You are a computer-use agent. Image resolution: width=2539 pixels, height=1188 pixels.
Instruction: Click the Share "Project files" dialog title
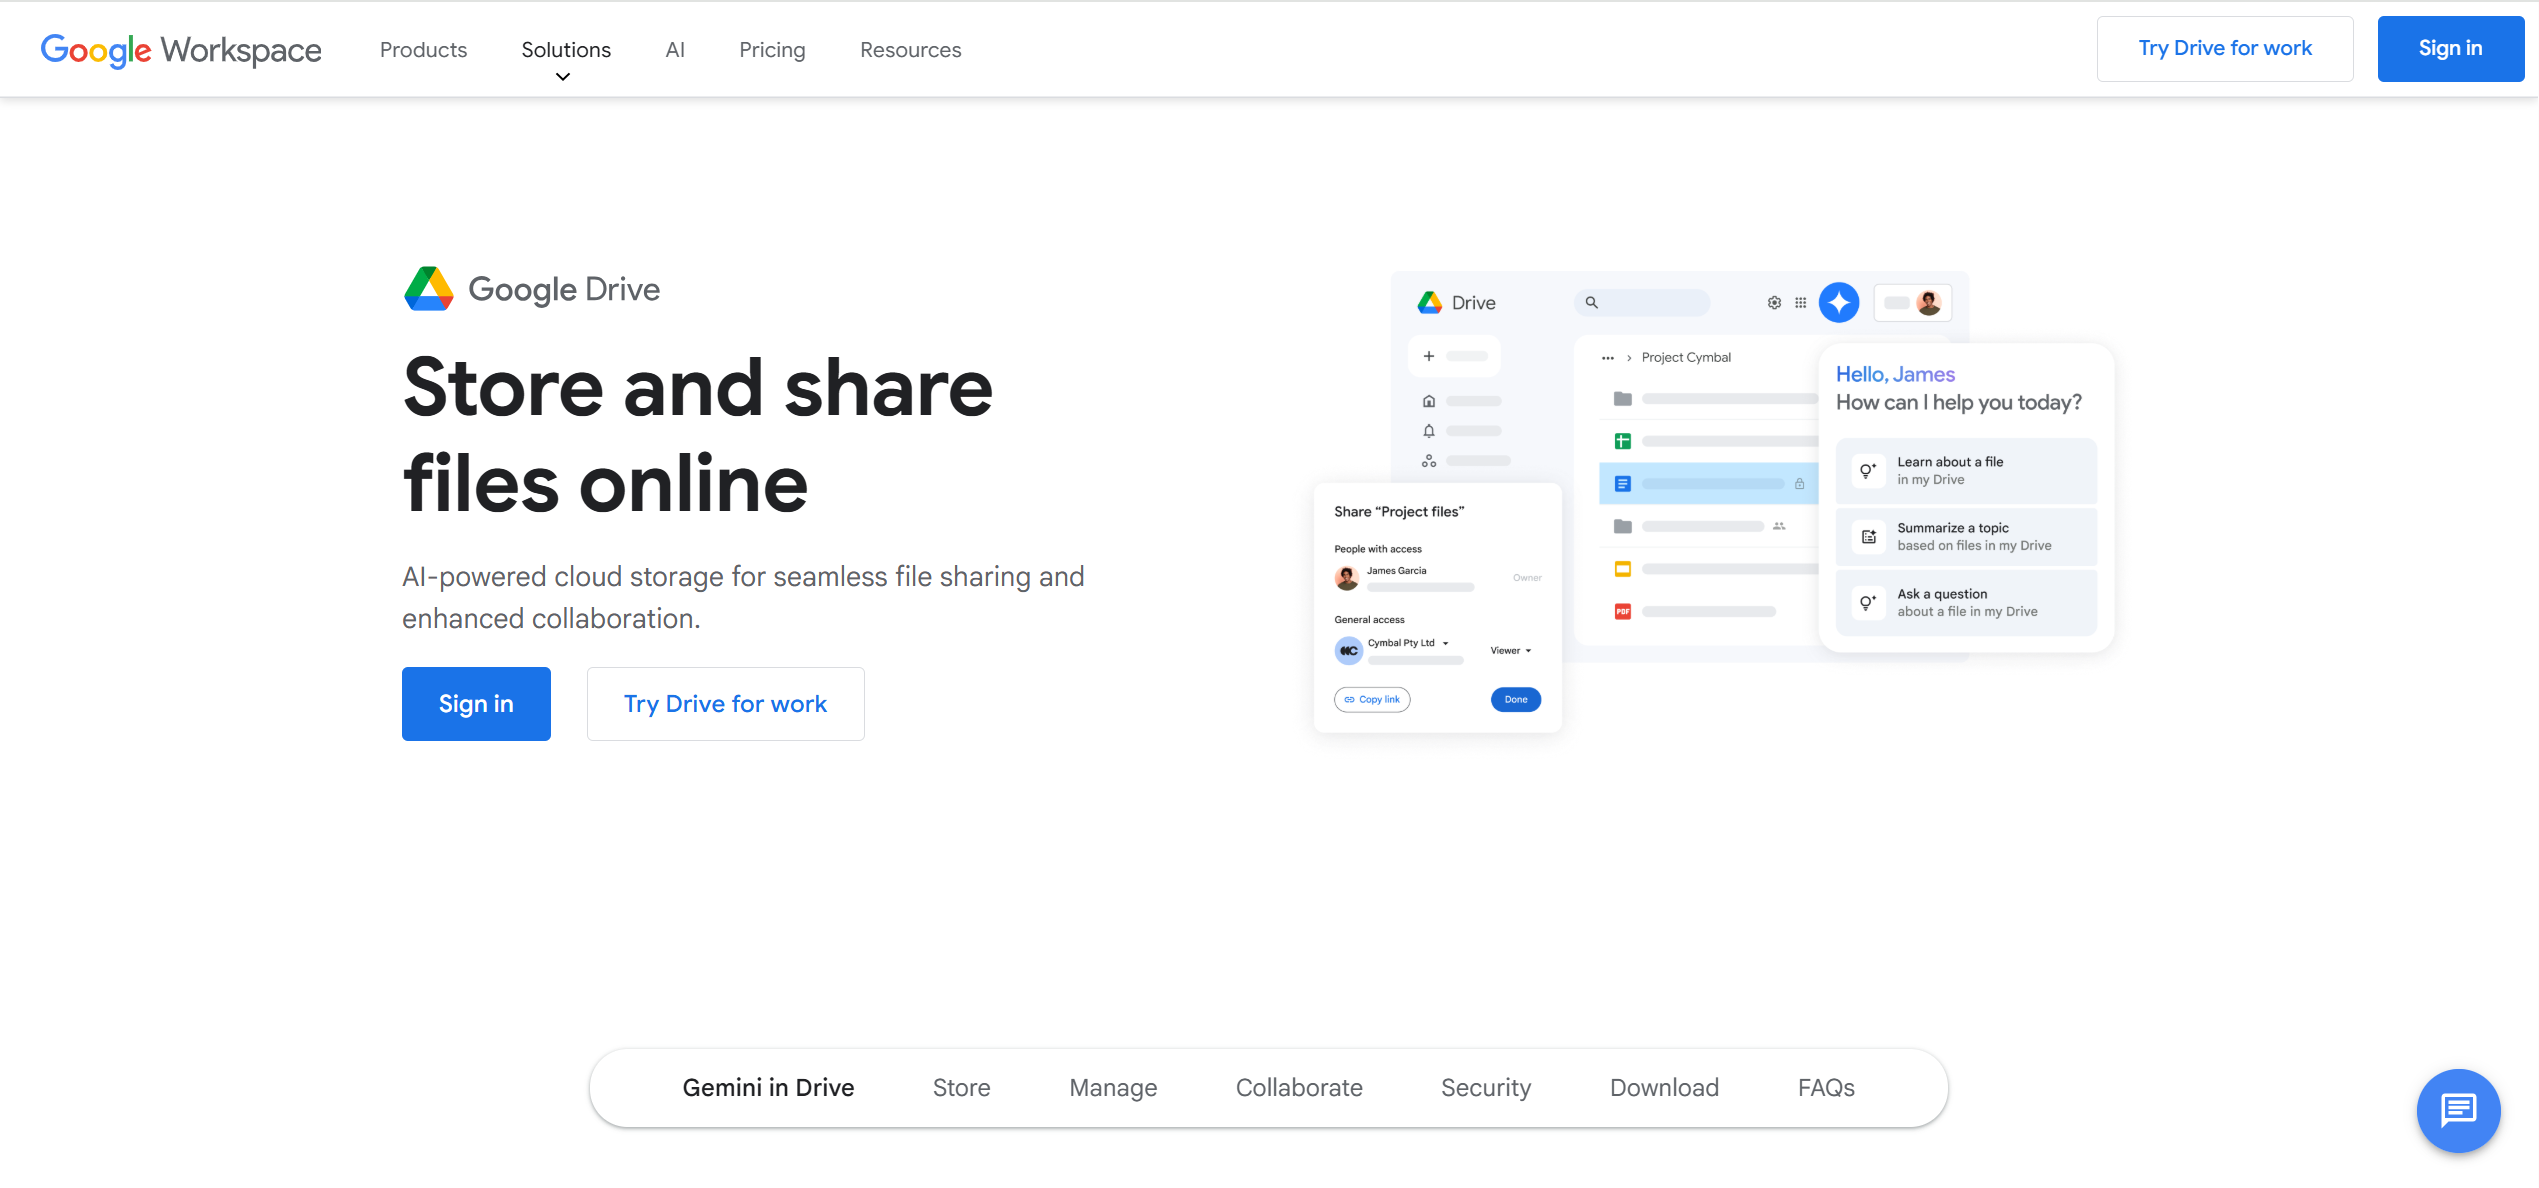pyautogui.click(x=1399, y=512)
